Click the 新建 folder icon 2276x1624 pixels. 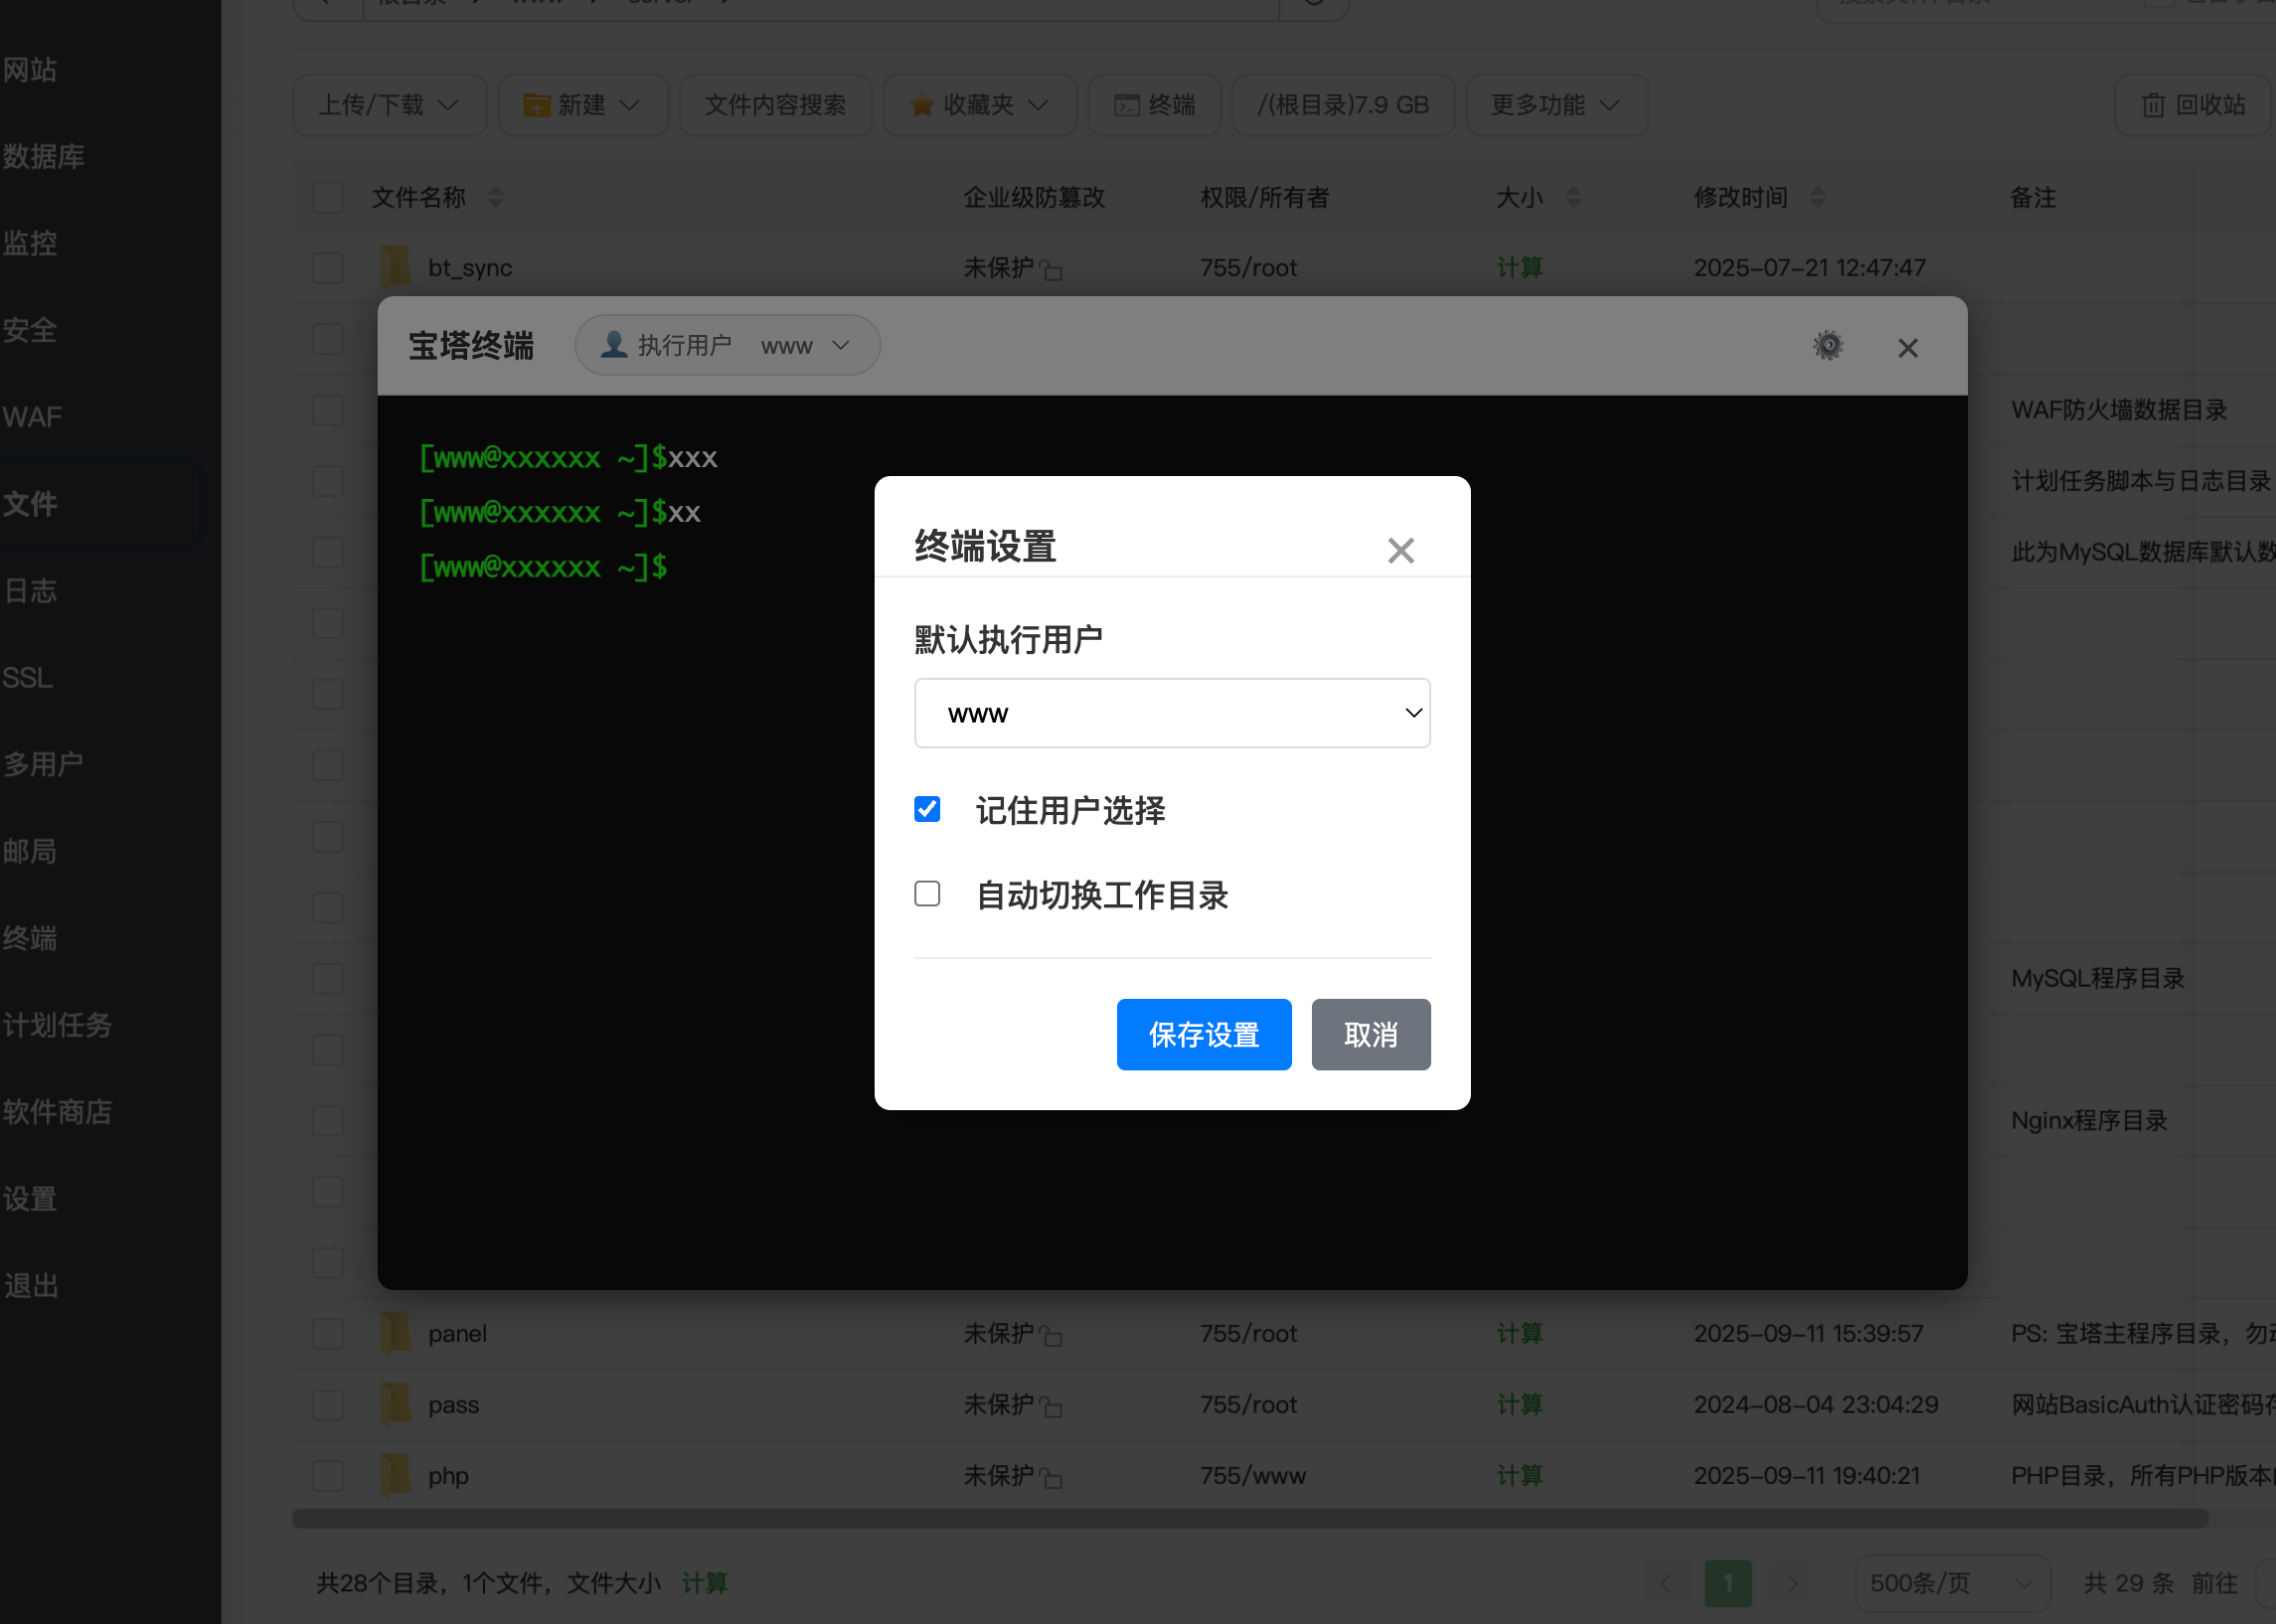tap(537, 105)
